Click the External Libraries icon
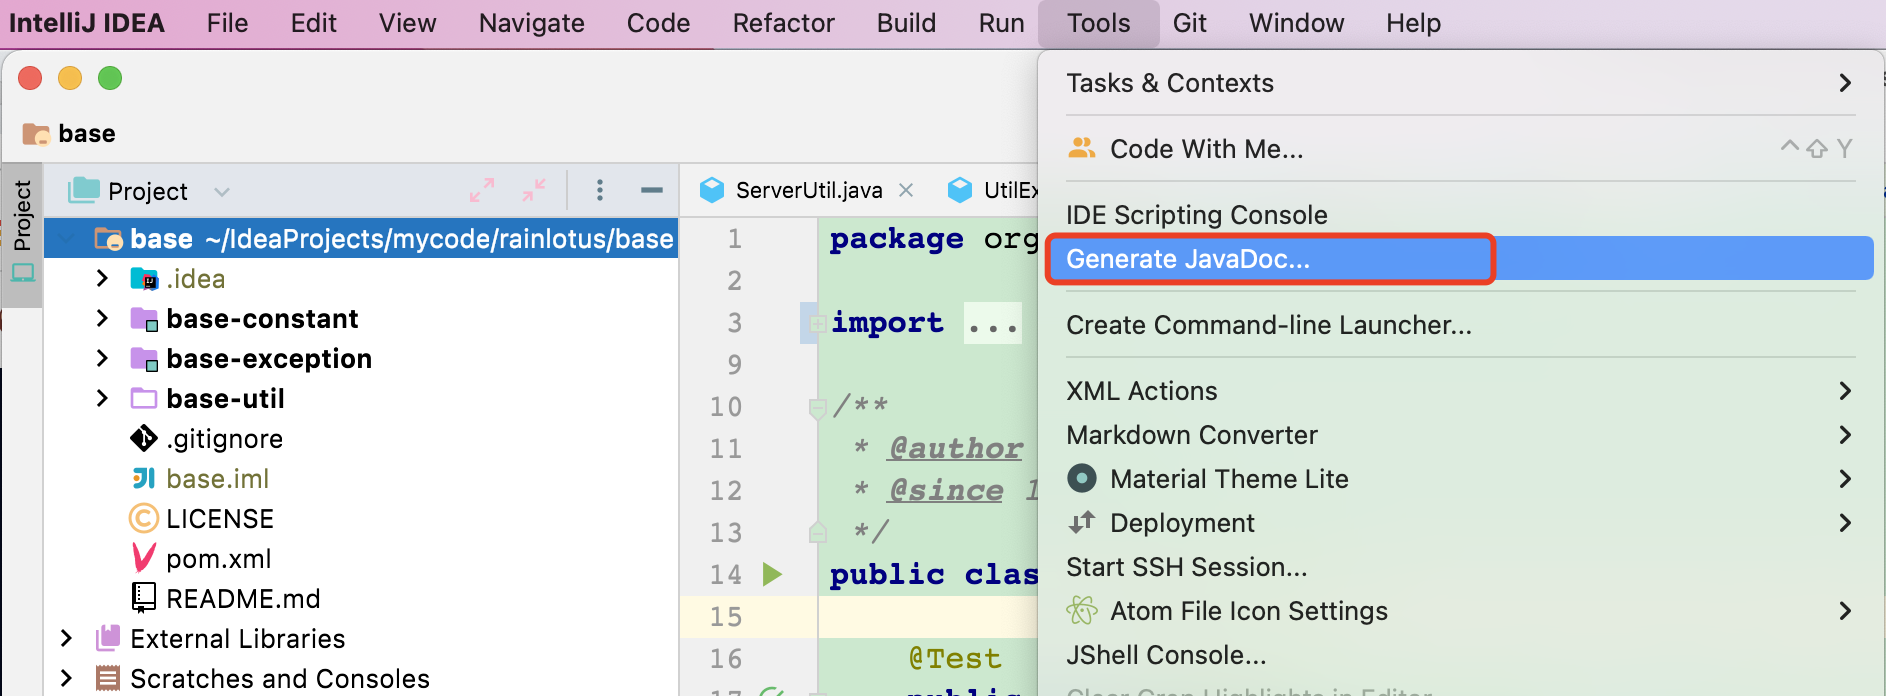 (108, 638)
